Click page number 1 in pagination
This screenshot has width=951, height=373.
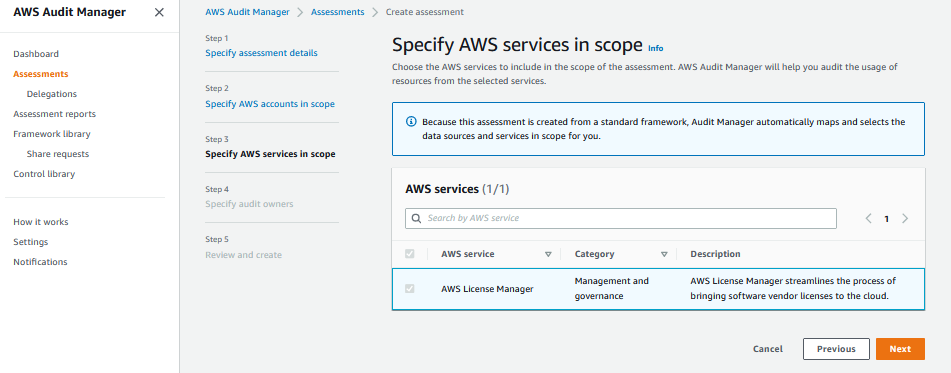[x=887, y=219]
